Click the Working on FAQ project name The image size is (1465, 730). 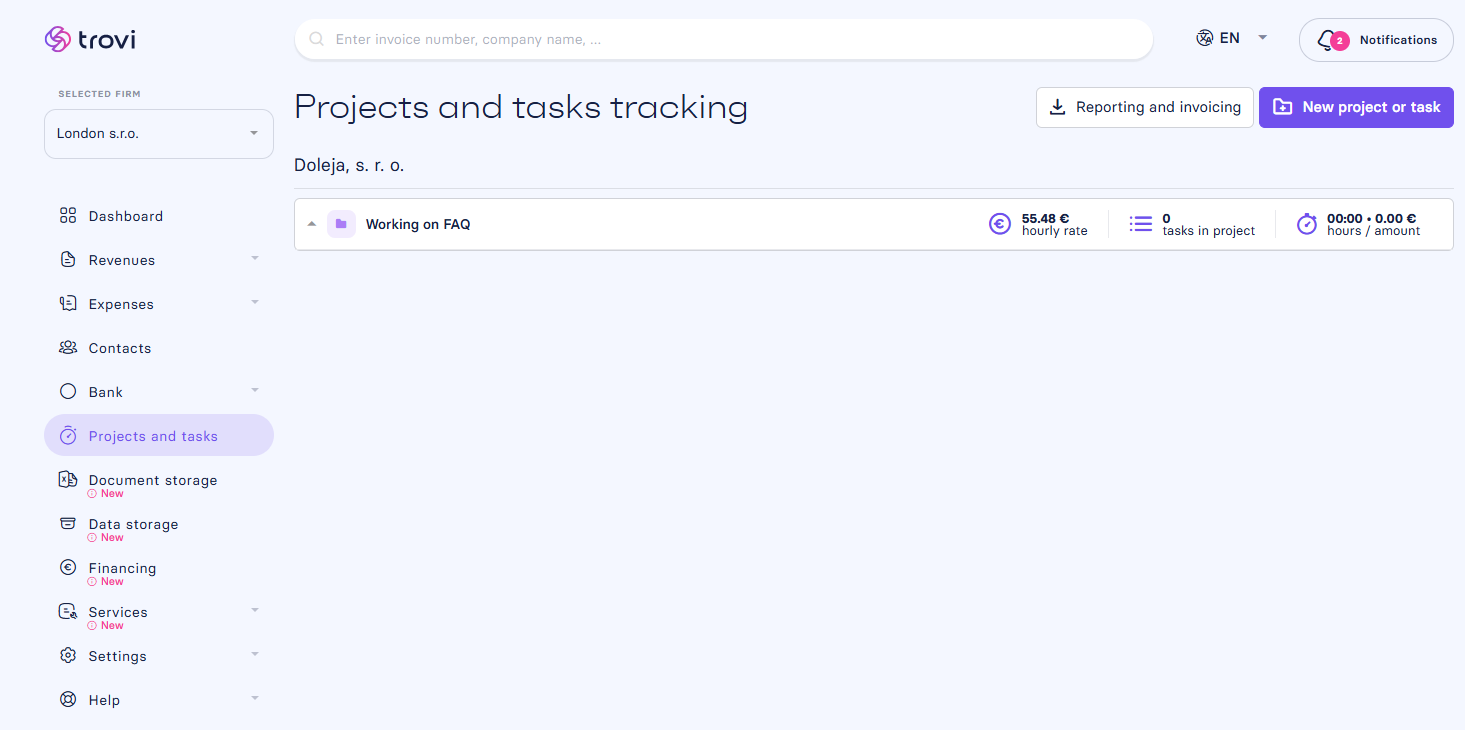[418, 224]
